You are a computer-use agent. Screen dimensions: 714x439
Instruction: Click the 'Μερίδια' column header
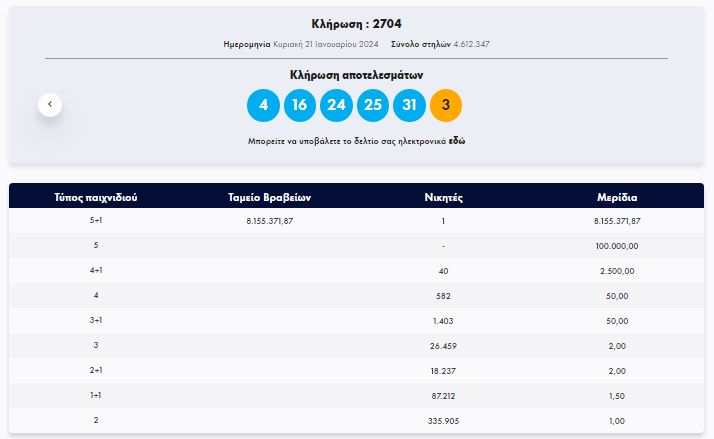(x=617, y=197)
